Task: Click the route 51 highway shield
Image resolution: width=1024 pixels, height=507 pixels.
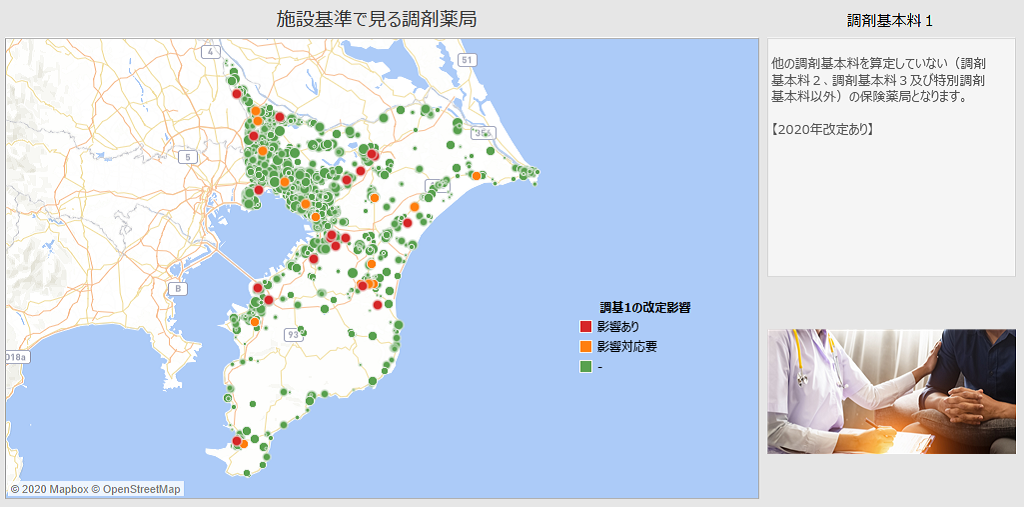Action: point(466,61)
